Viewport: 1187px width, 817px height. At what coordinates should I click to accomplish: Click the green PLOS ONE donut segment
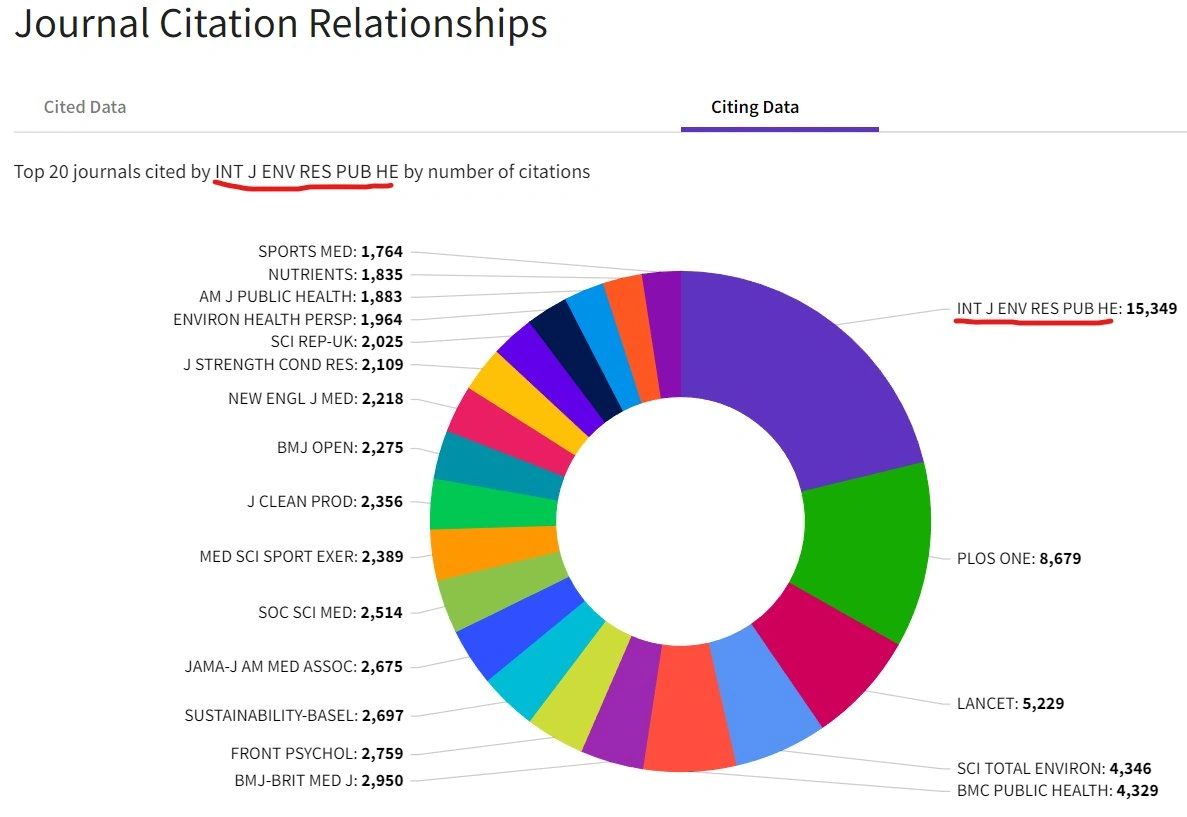click(865, 550)
